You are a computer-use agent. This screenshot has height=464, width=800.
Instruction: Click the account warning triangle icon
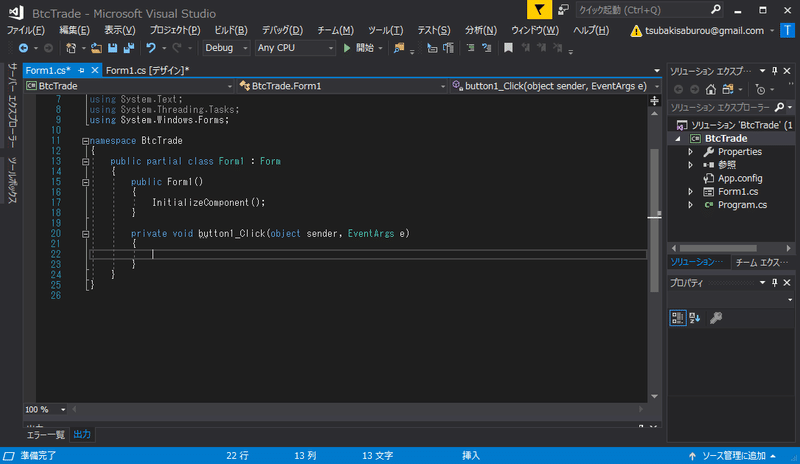click(x=636, y=31)
